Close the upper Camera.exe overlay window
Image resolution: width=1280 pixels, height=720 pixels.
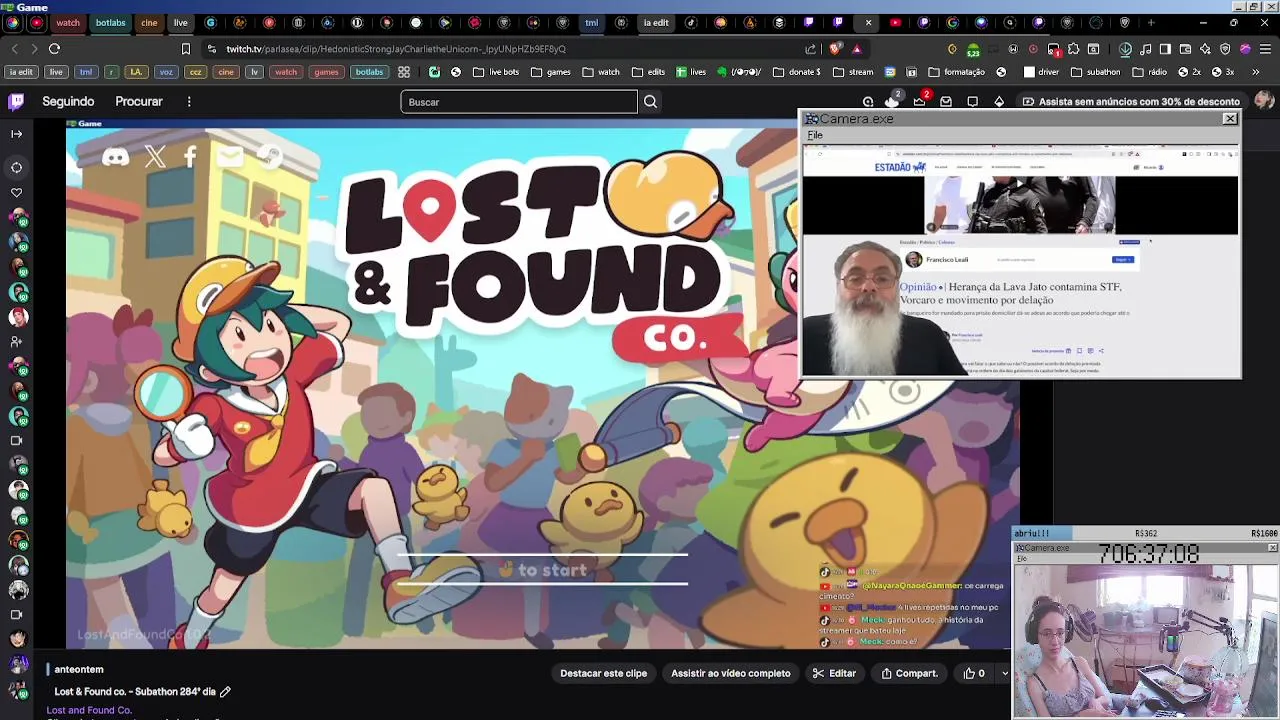click(1230, 119)
